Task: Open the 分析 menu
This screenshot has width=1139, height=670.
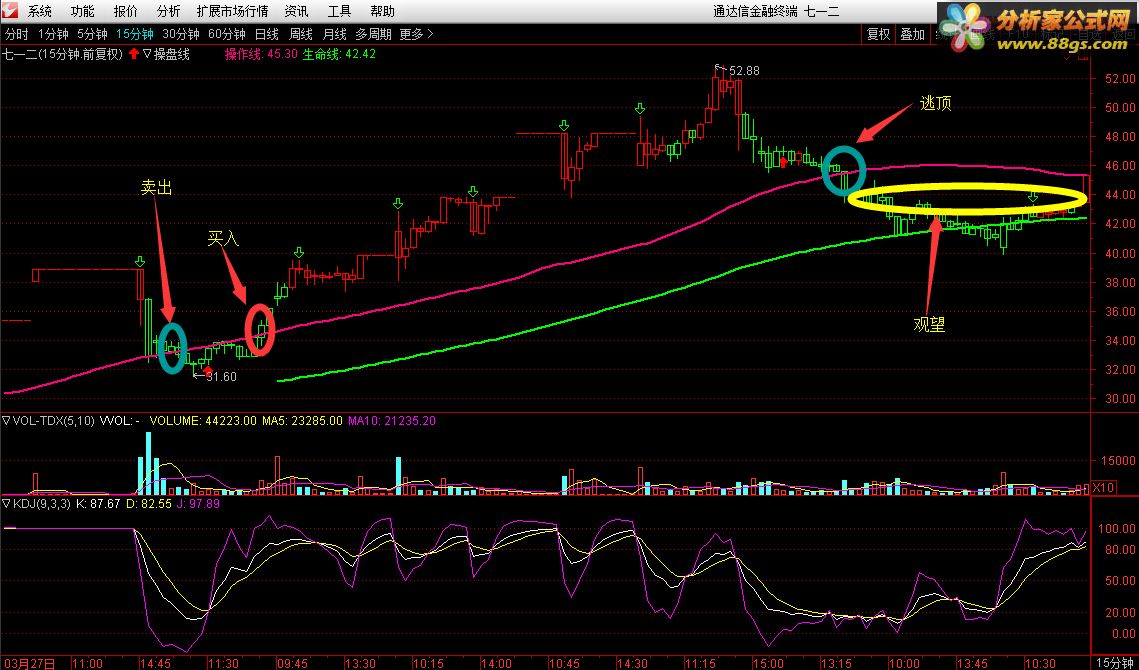Action: (169, 11)
